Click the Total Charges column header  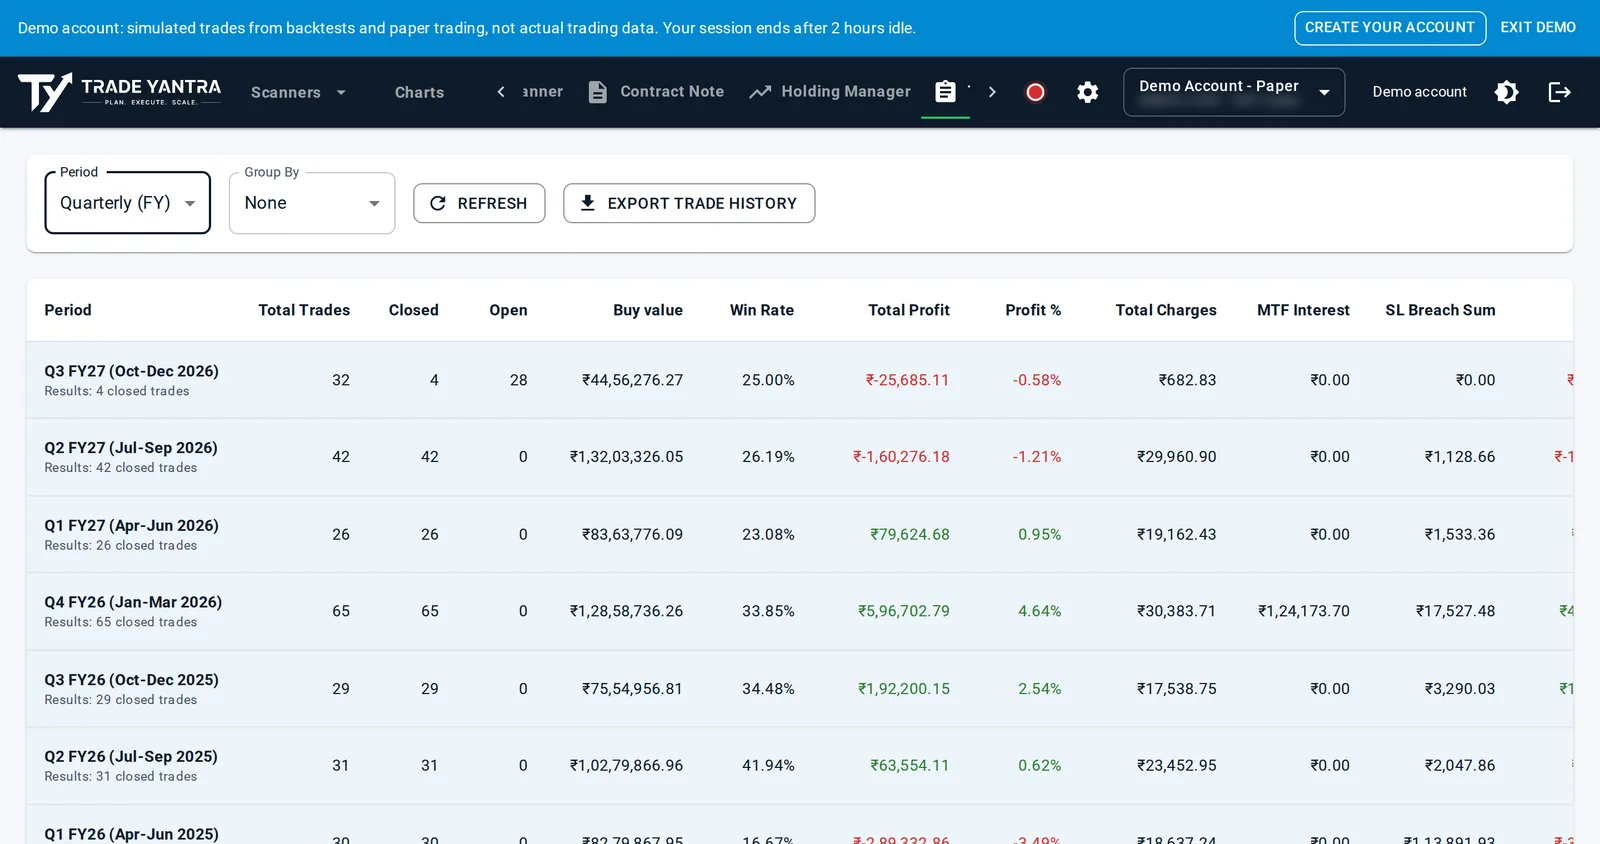pyautogui.click(x=1166, y=310)
